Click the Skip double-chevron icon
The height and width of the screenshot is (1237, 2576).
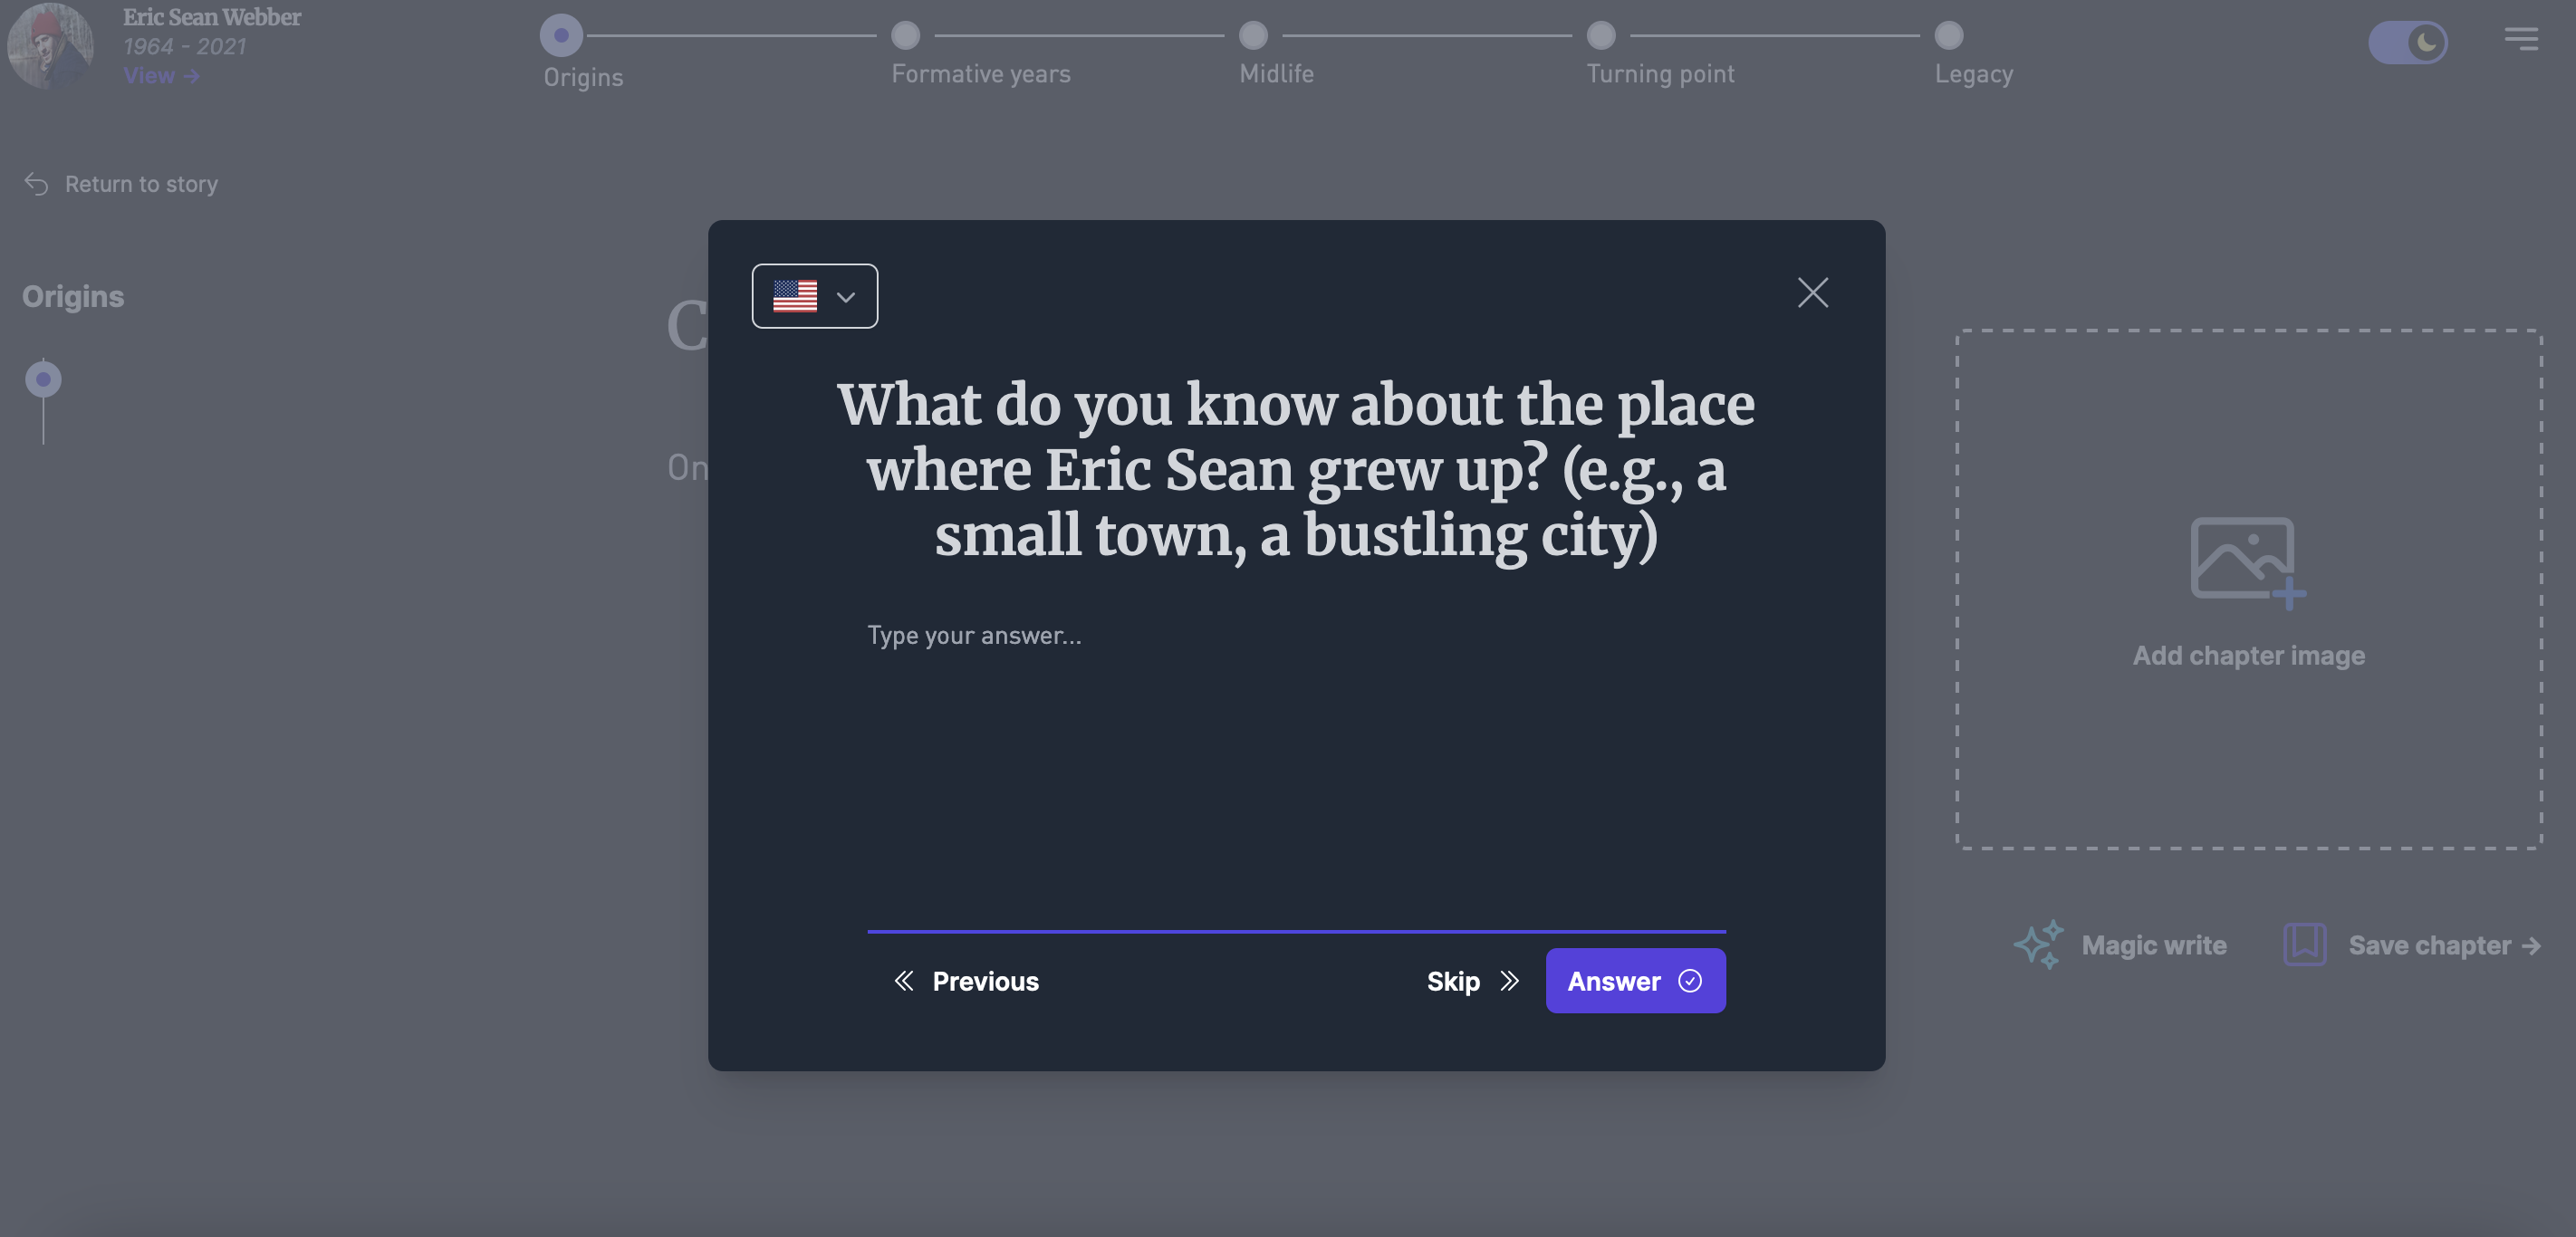click(x=1509, y=981)
